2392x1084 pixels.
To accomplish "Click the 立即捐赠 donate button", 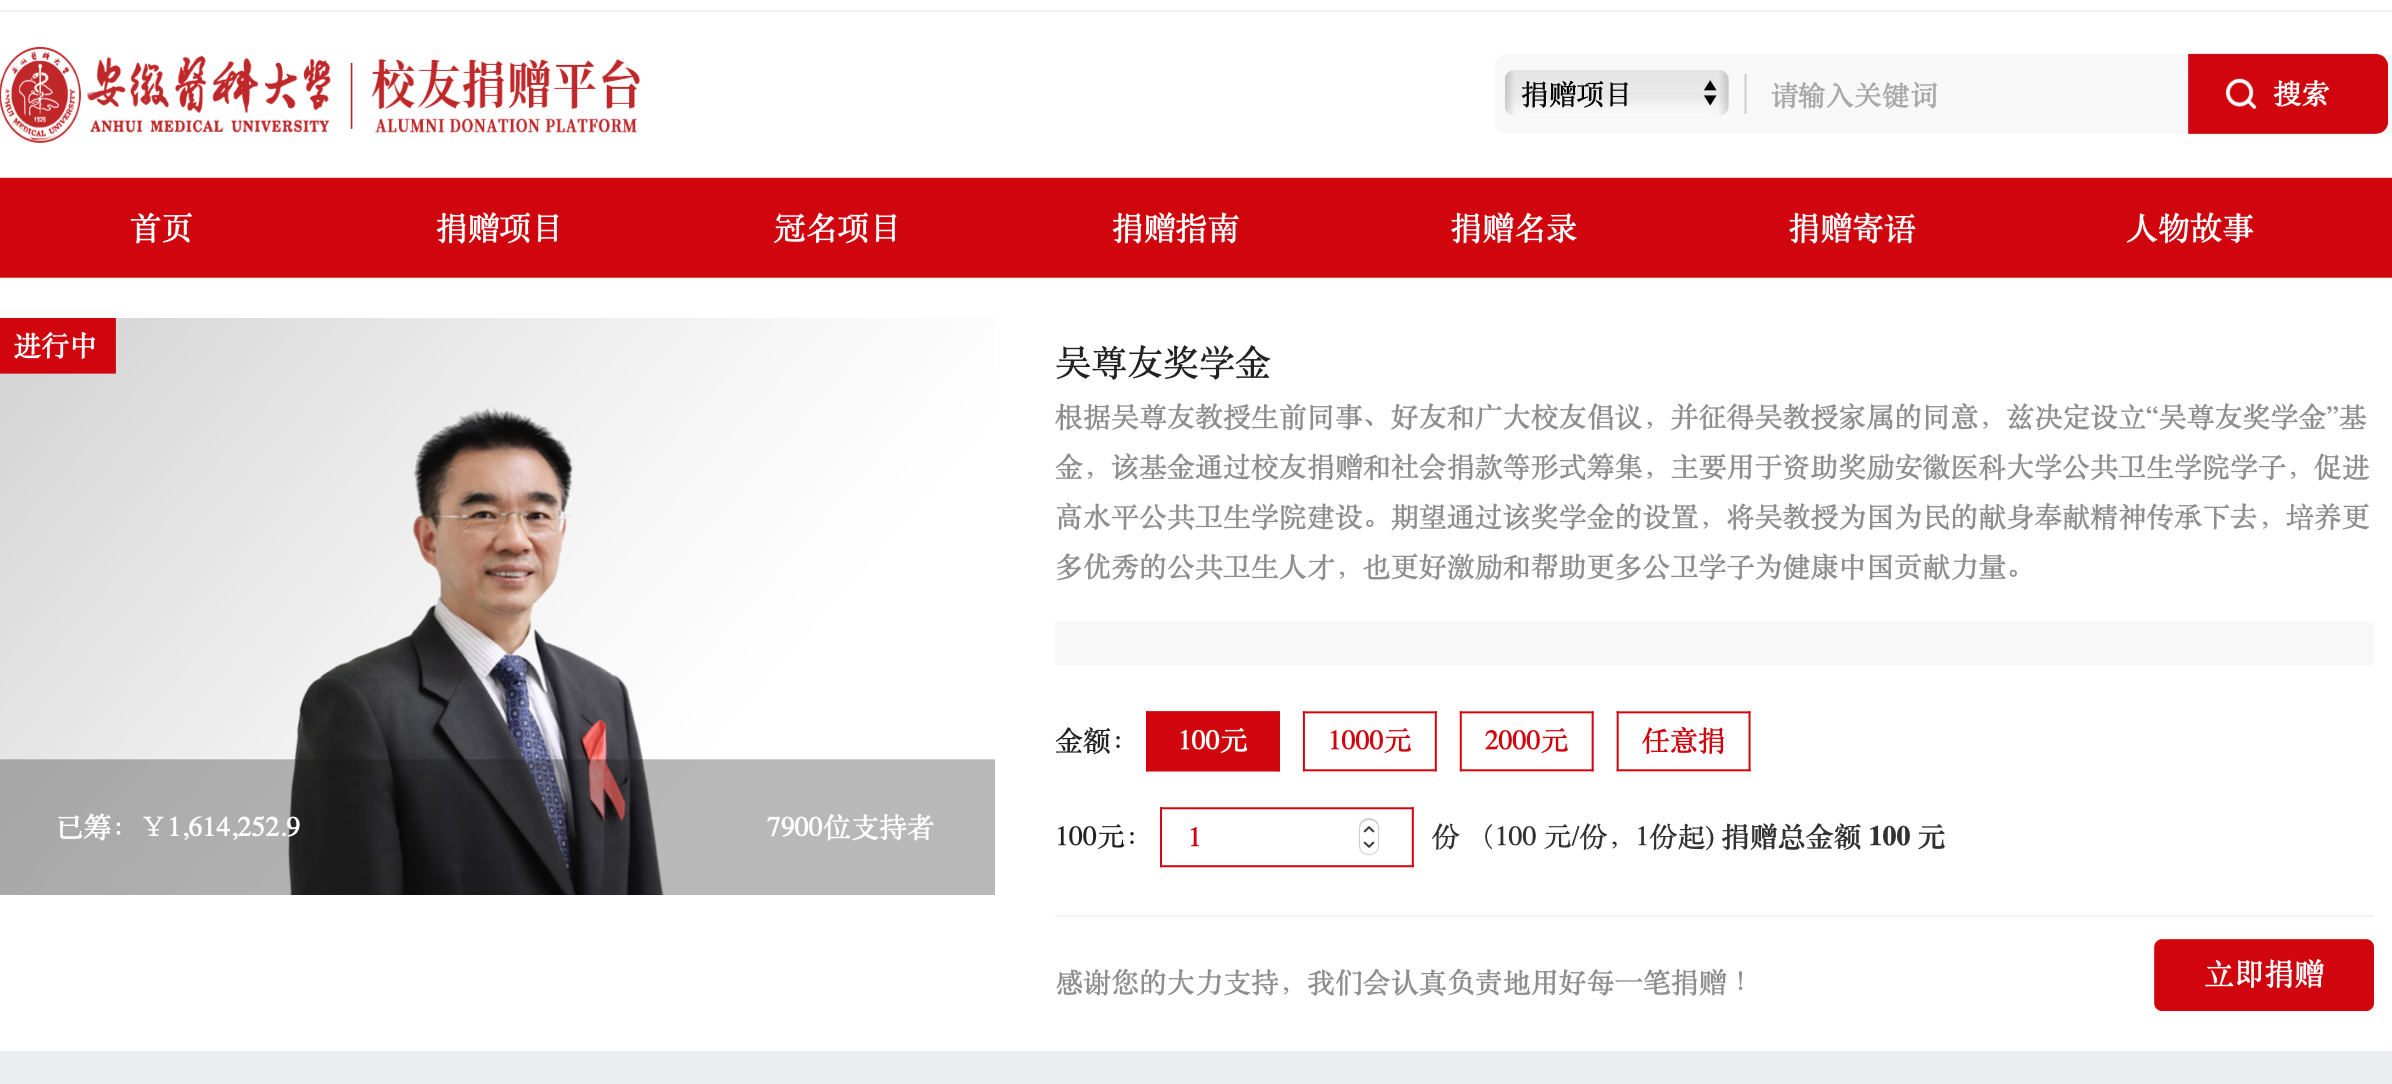I will click(x=2263, y=973).
